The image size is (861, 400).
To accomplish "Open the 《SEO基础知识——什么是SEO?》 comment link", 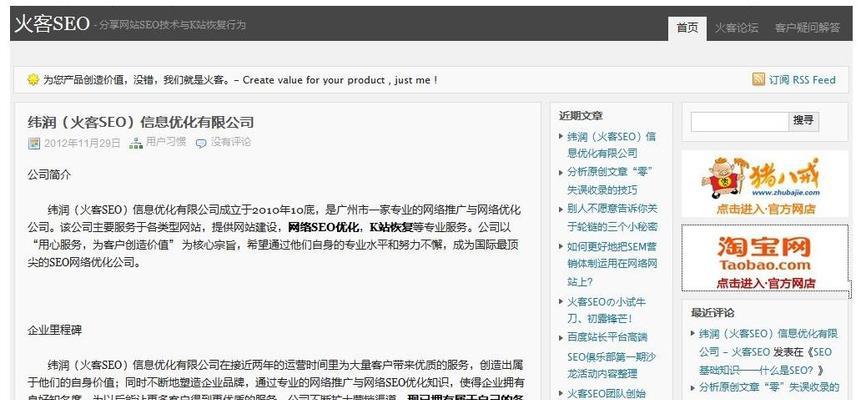I will (766, 361).
